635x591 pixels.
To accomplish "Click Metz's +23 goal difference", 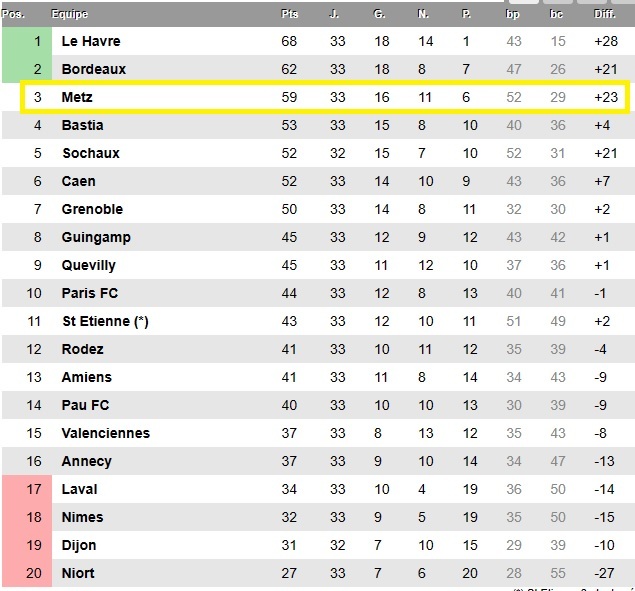I will pyautogui.click(x=605, y=97).
